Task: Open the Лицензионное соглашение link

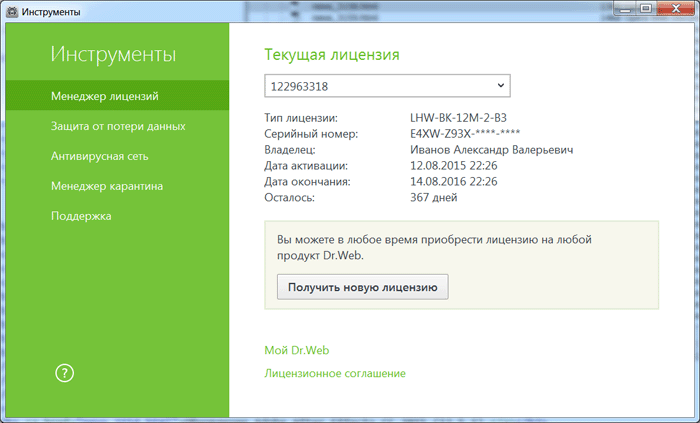Action: click(335, 373)
